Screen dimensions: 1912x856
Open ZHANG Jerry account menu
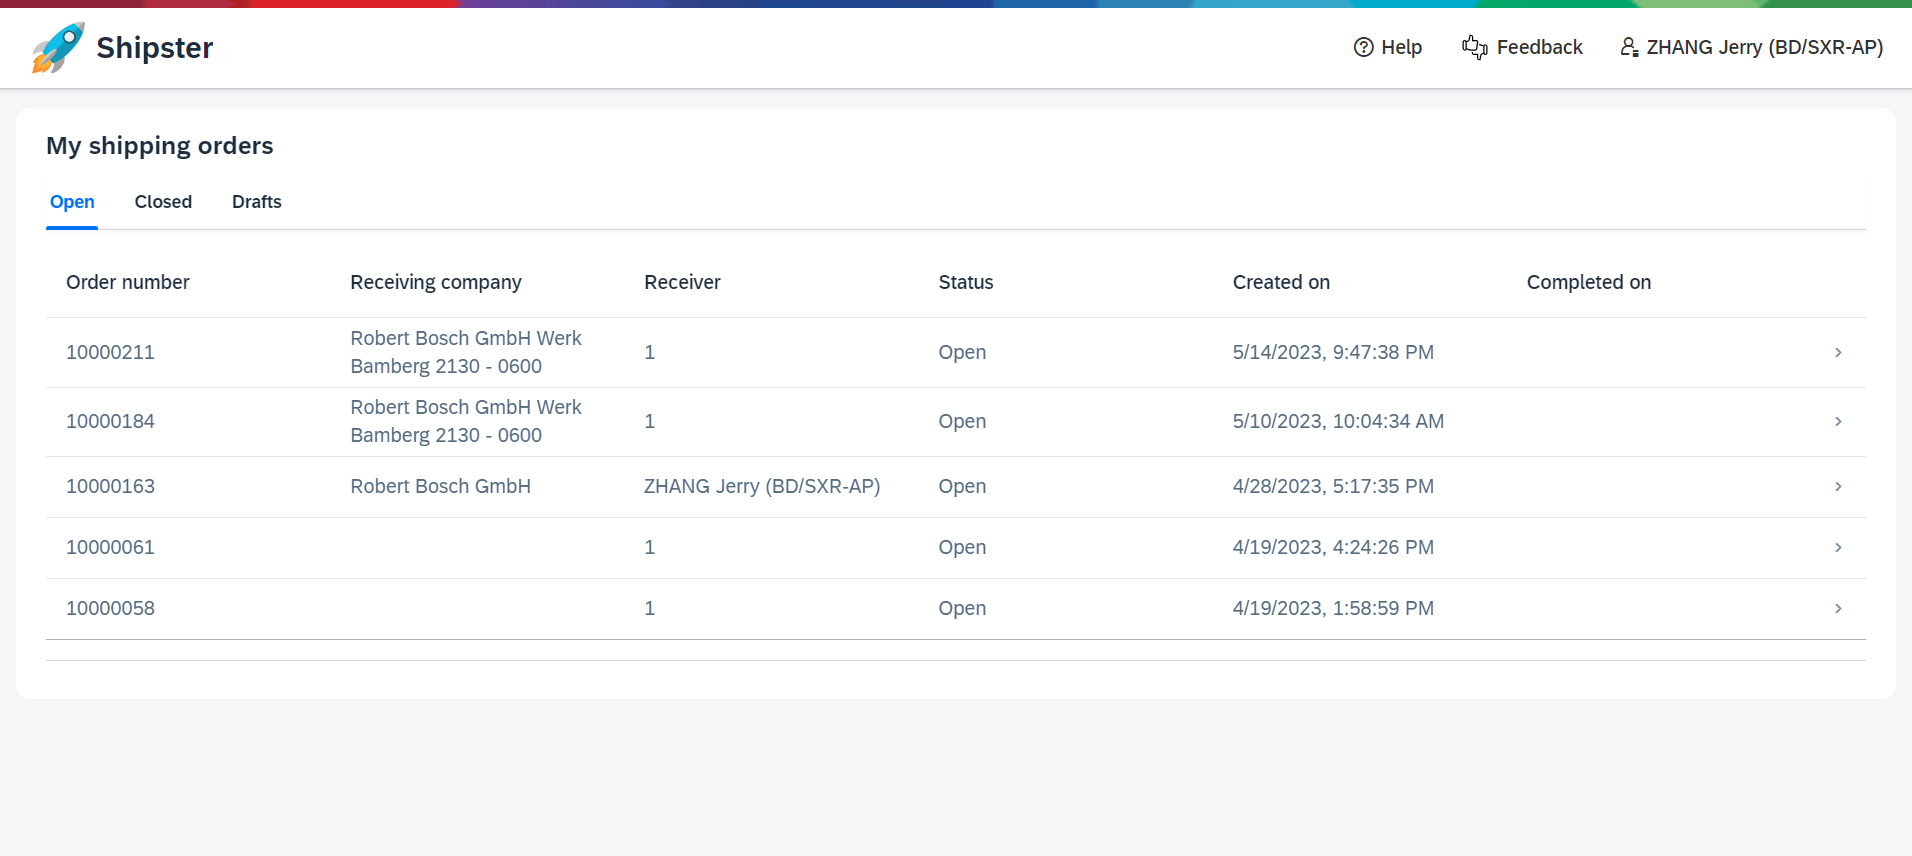[x=1764, y=47]
